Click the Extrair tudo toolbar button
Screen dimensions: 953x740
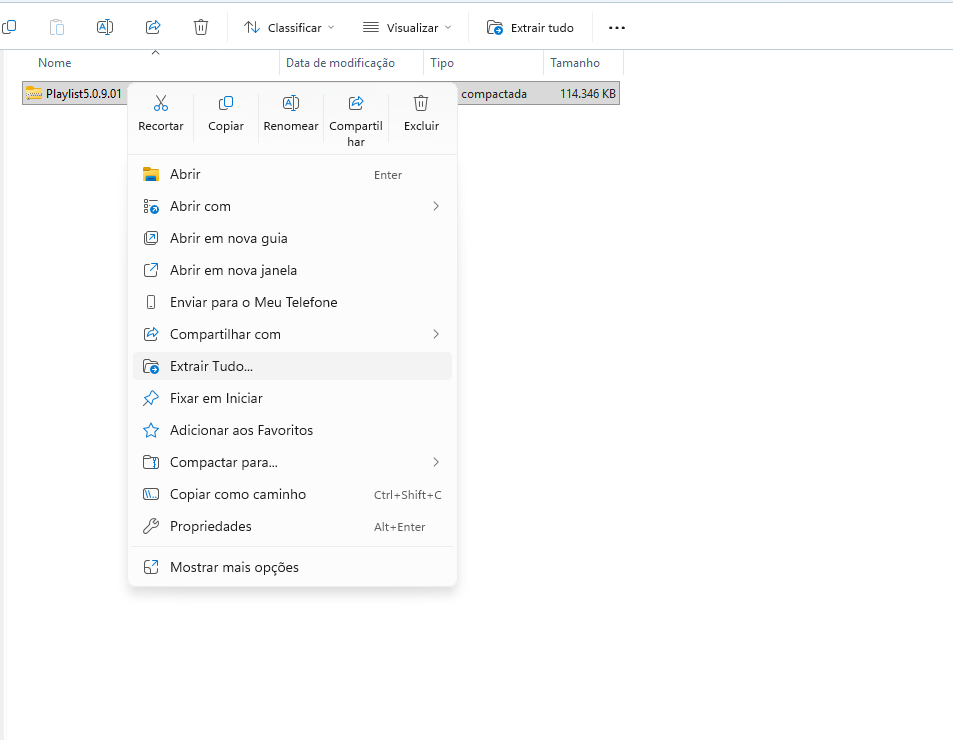(531, 27)
